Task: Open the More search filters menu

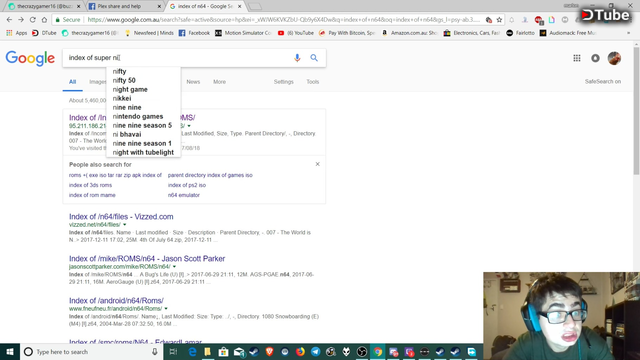Action: coord(219,82)
